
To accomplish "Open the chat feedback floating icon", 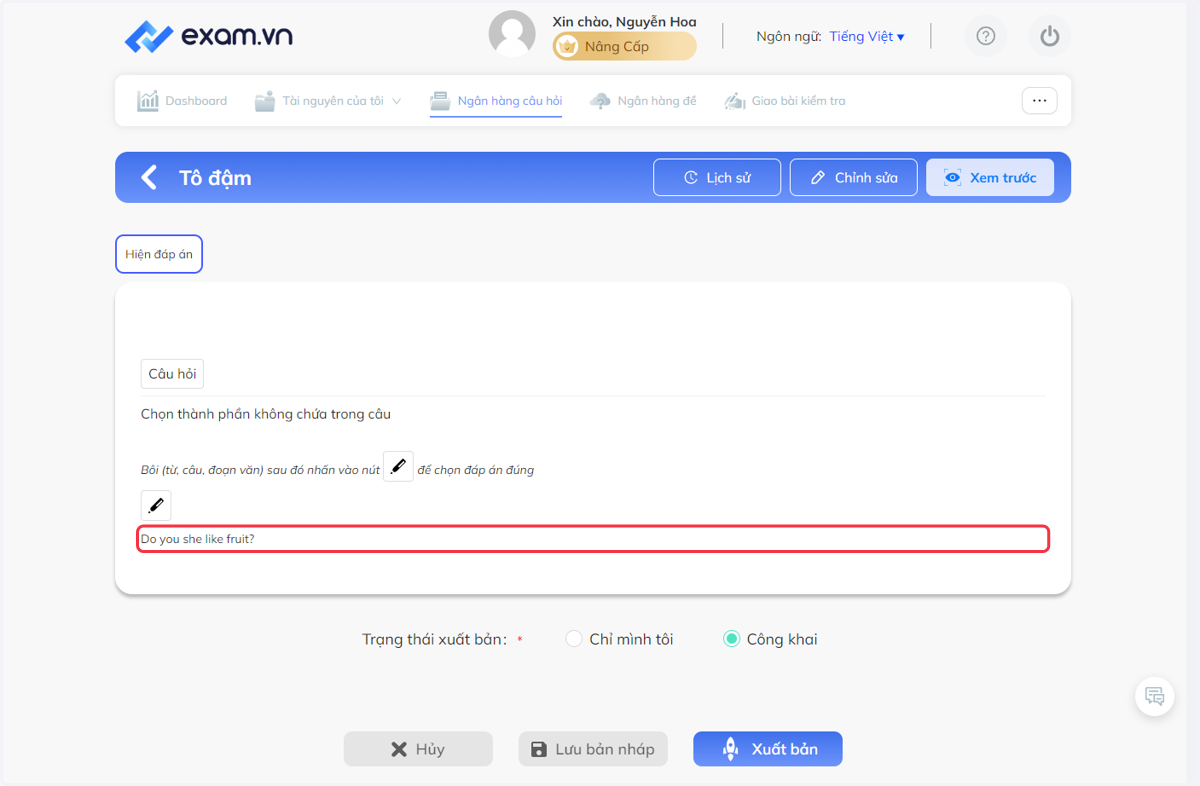I will (x=1154, y=697).
